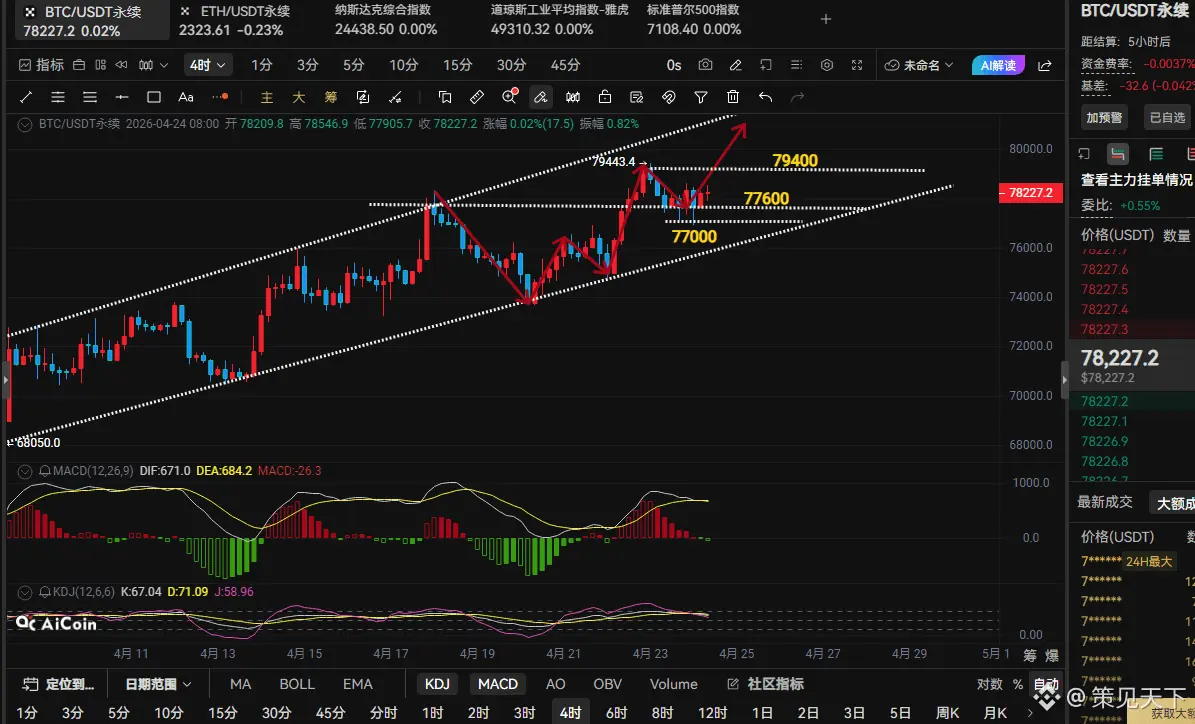This screenshot has height=724, width=1195.
Task: Toggle the KDJ indicator off
Action: click(437, 684)
